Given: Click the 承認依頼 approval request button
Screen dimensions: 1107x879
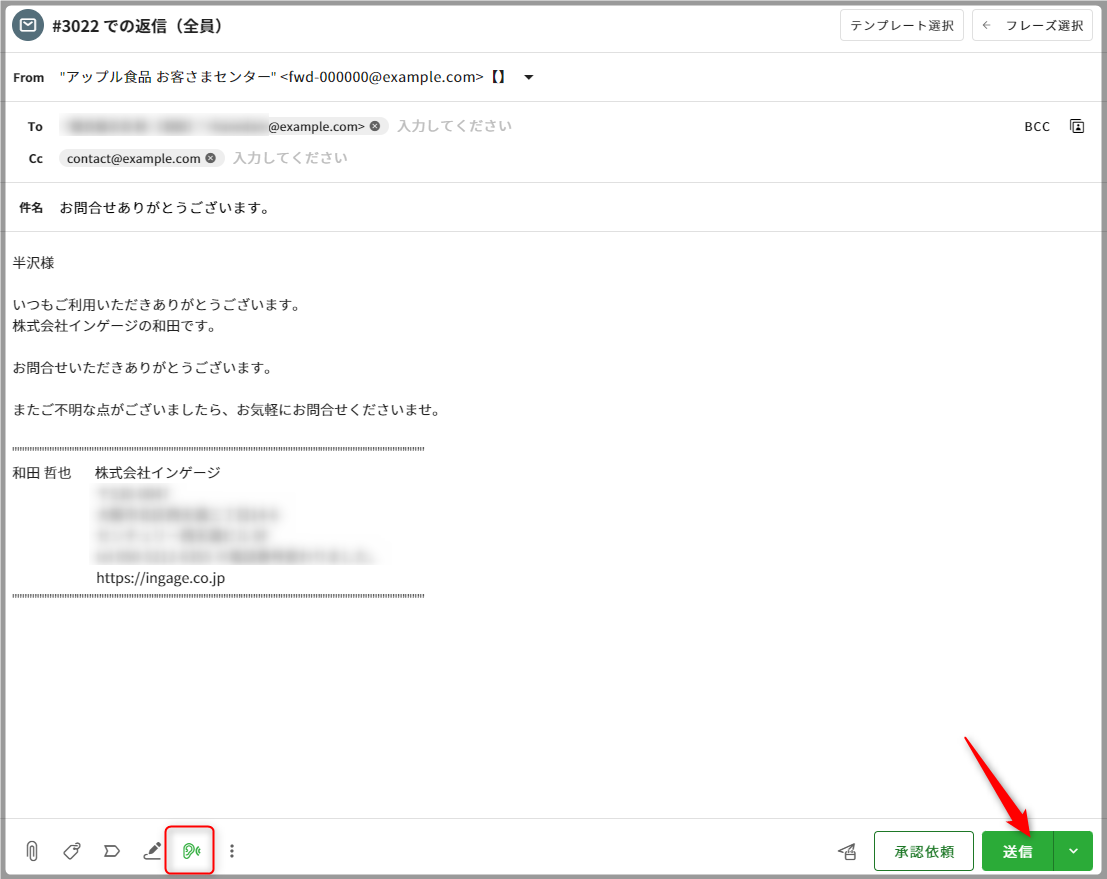Looking at the screenshot, I should (x=923, y=851).
